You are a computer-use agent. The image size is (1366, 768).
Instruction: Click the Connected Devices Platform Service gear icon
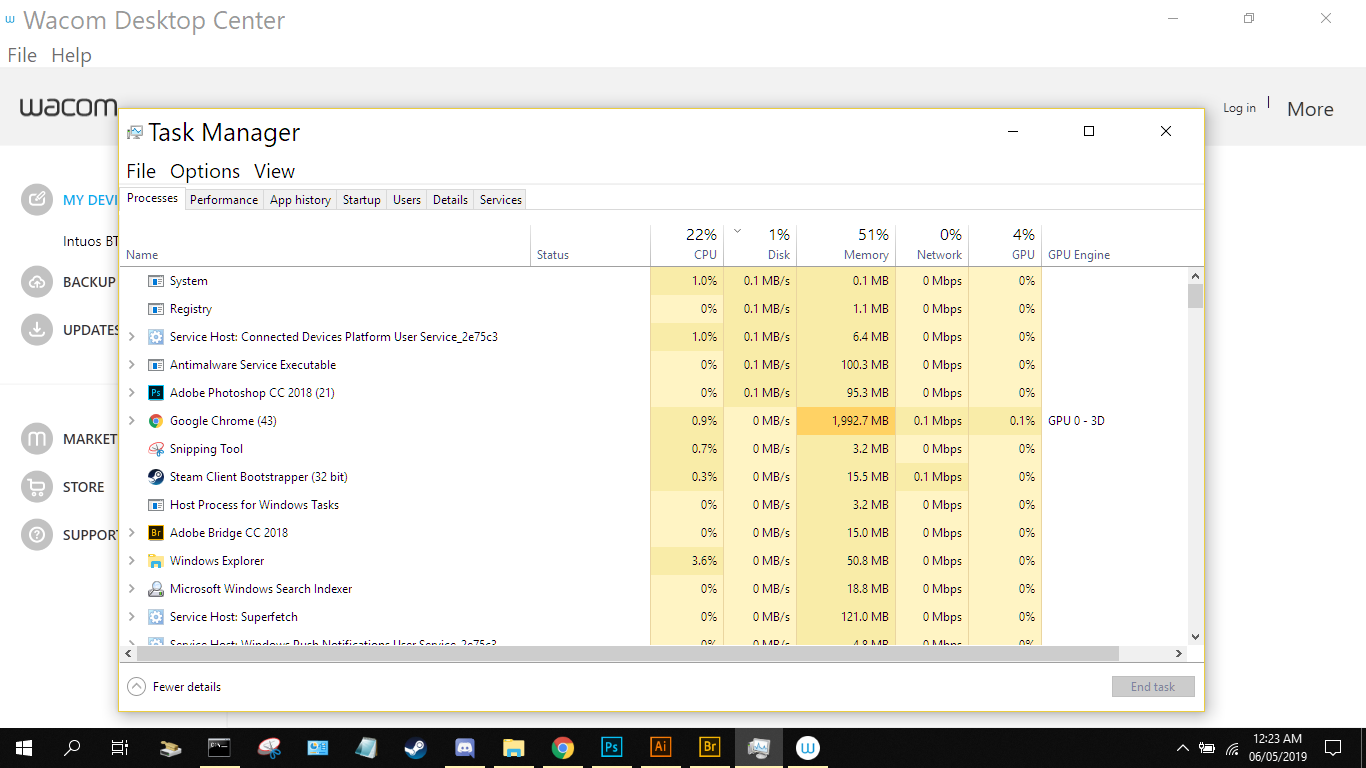(155, 337)
